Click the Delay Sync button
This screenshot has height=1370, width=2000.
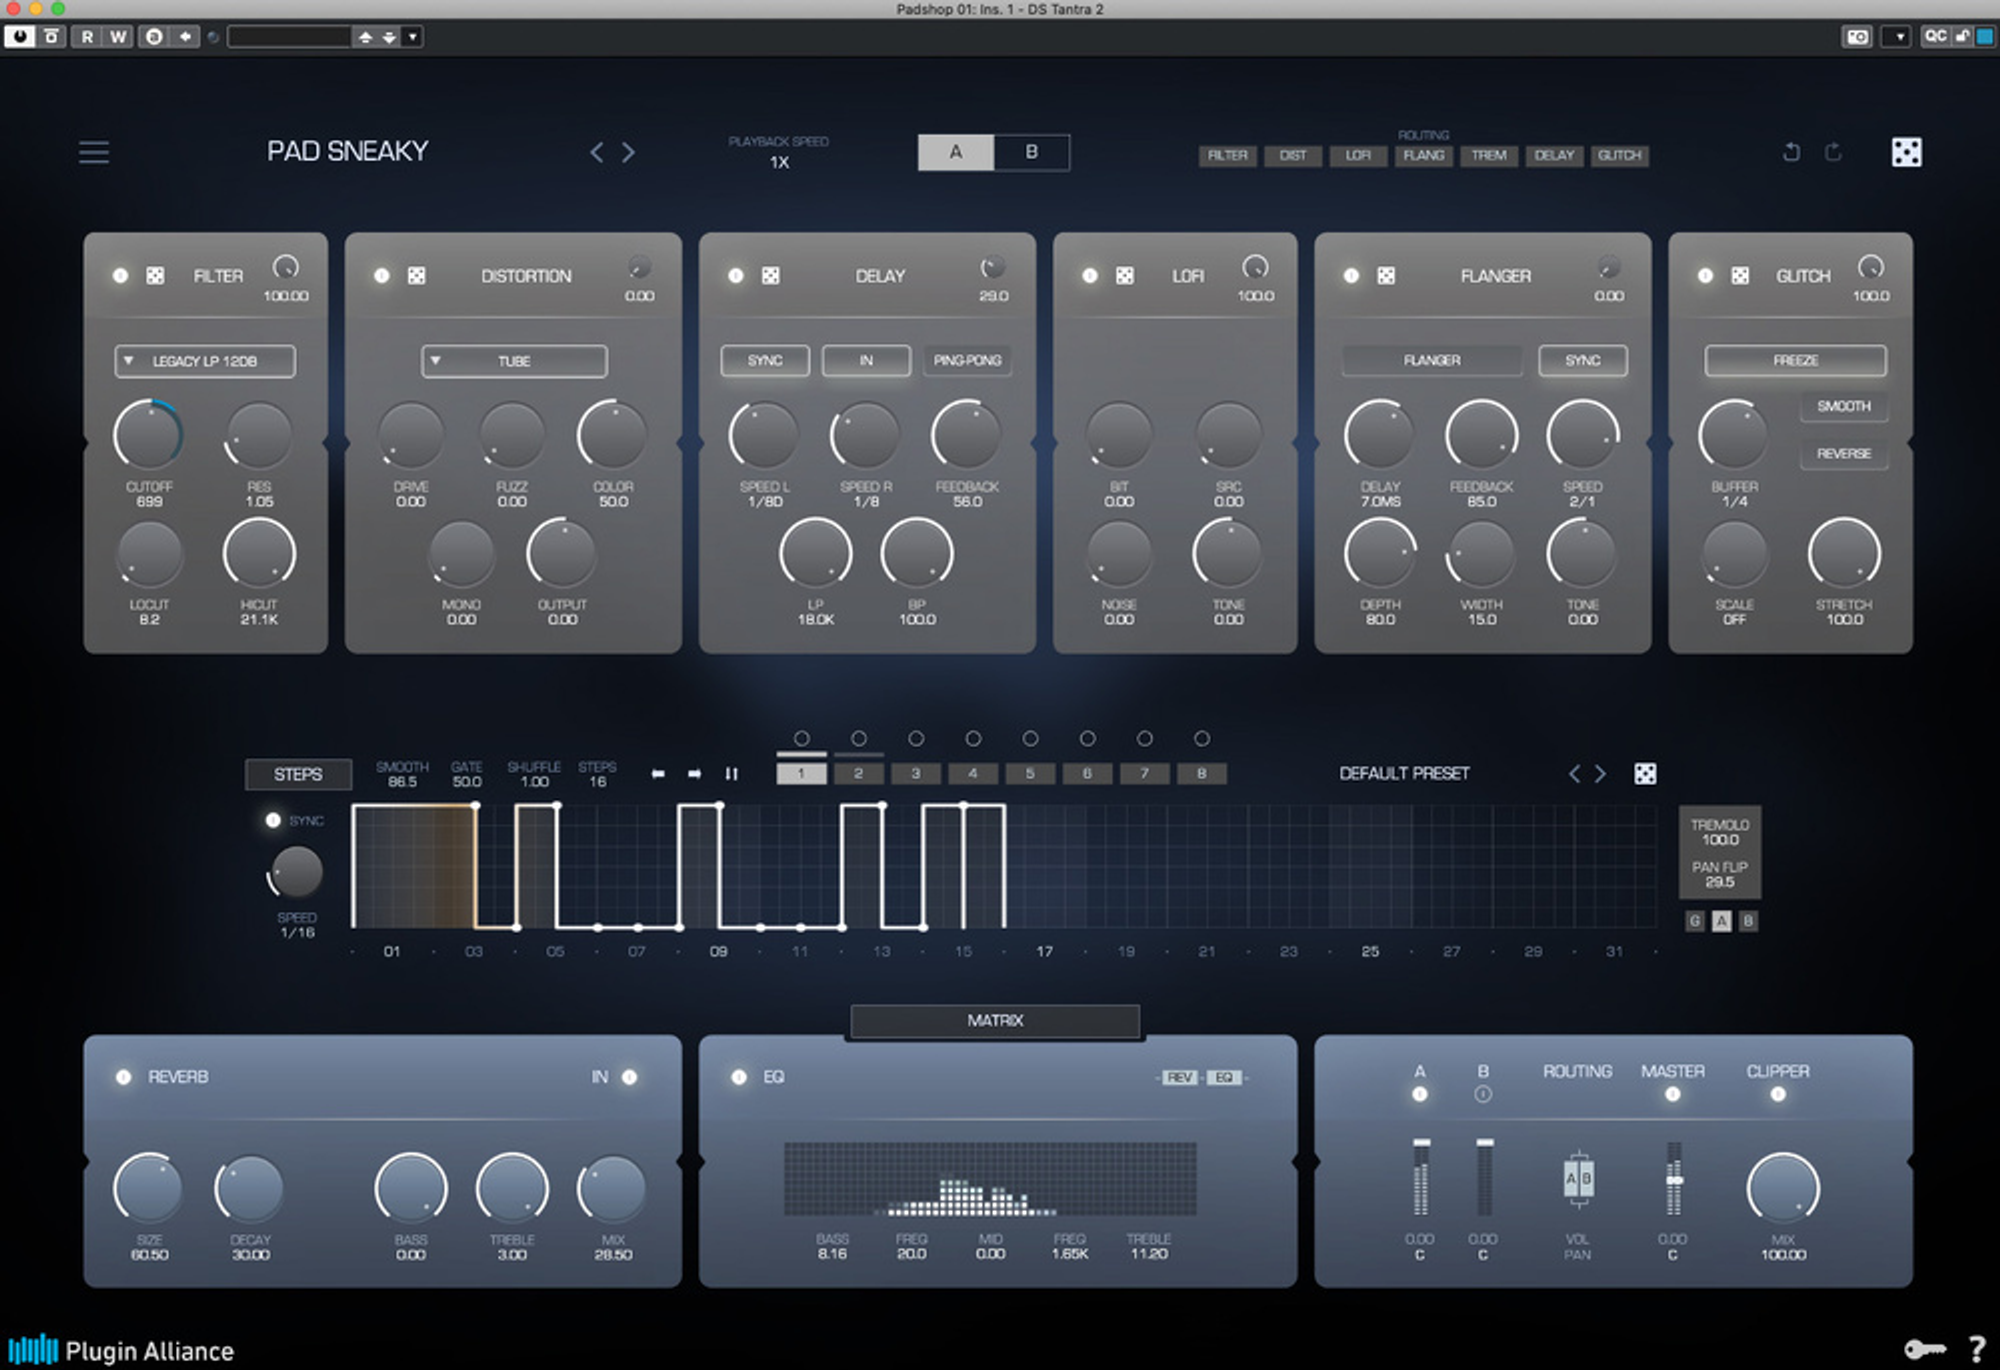click(765, 360)
